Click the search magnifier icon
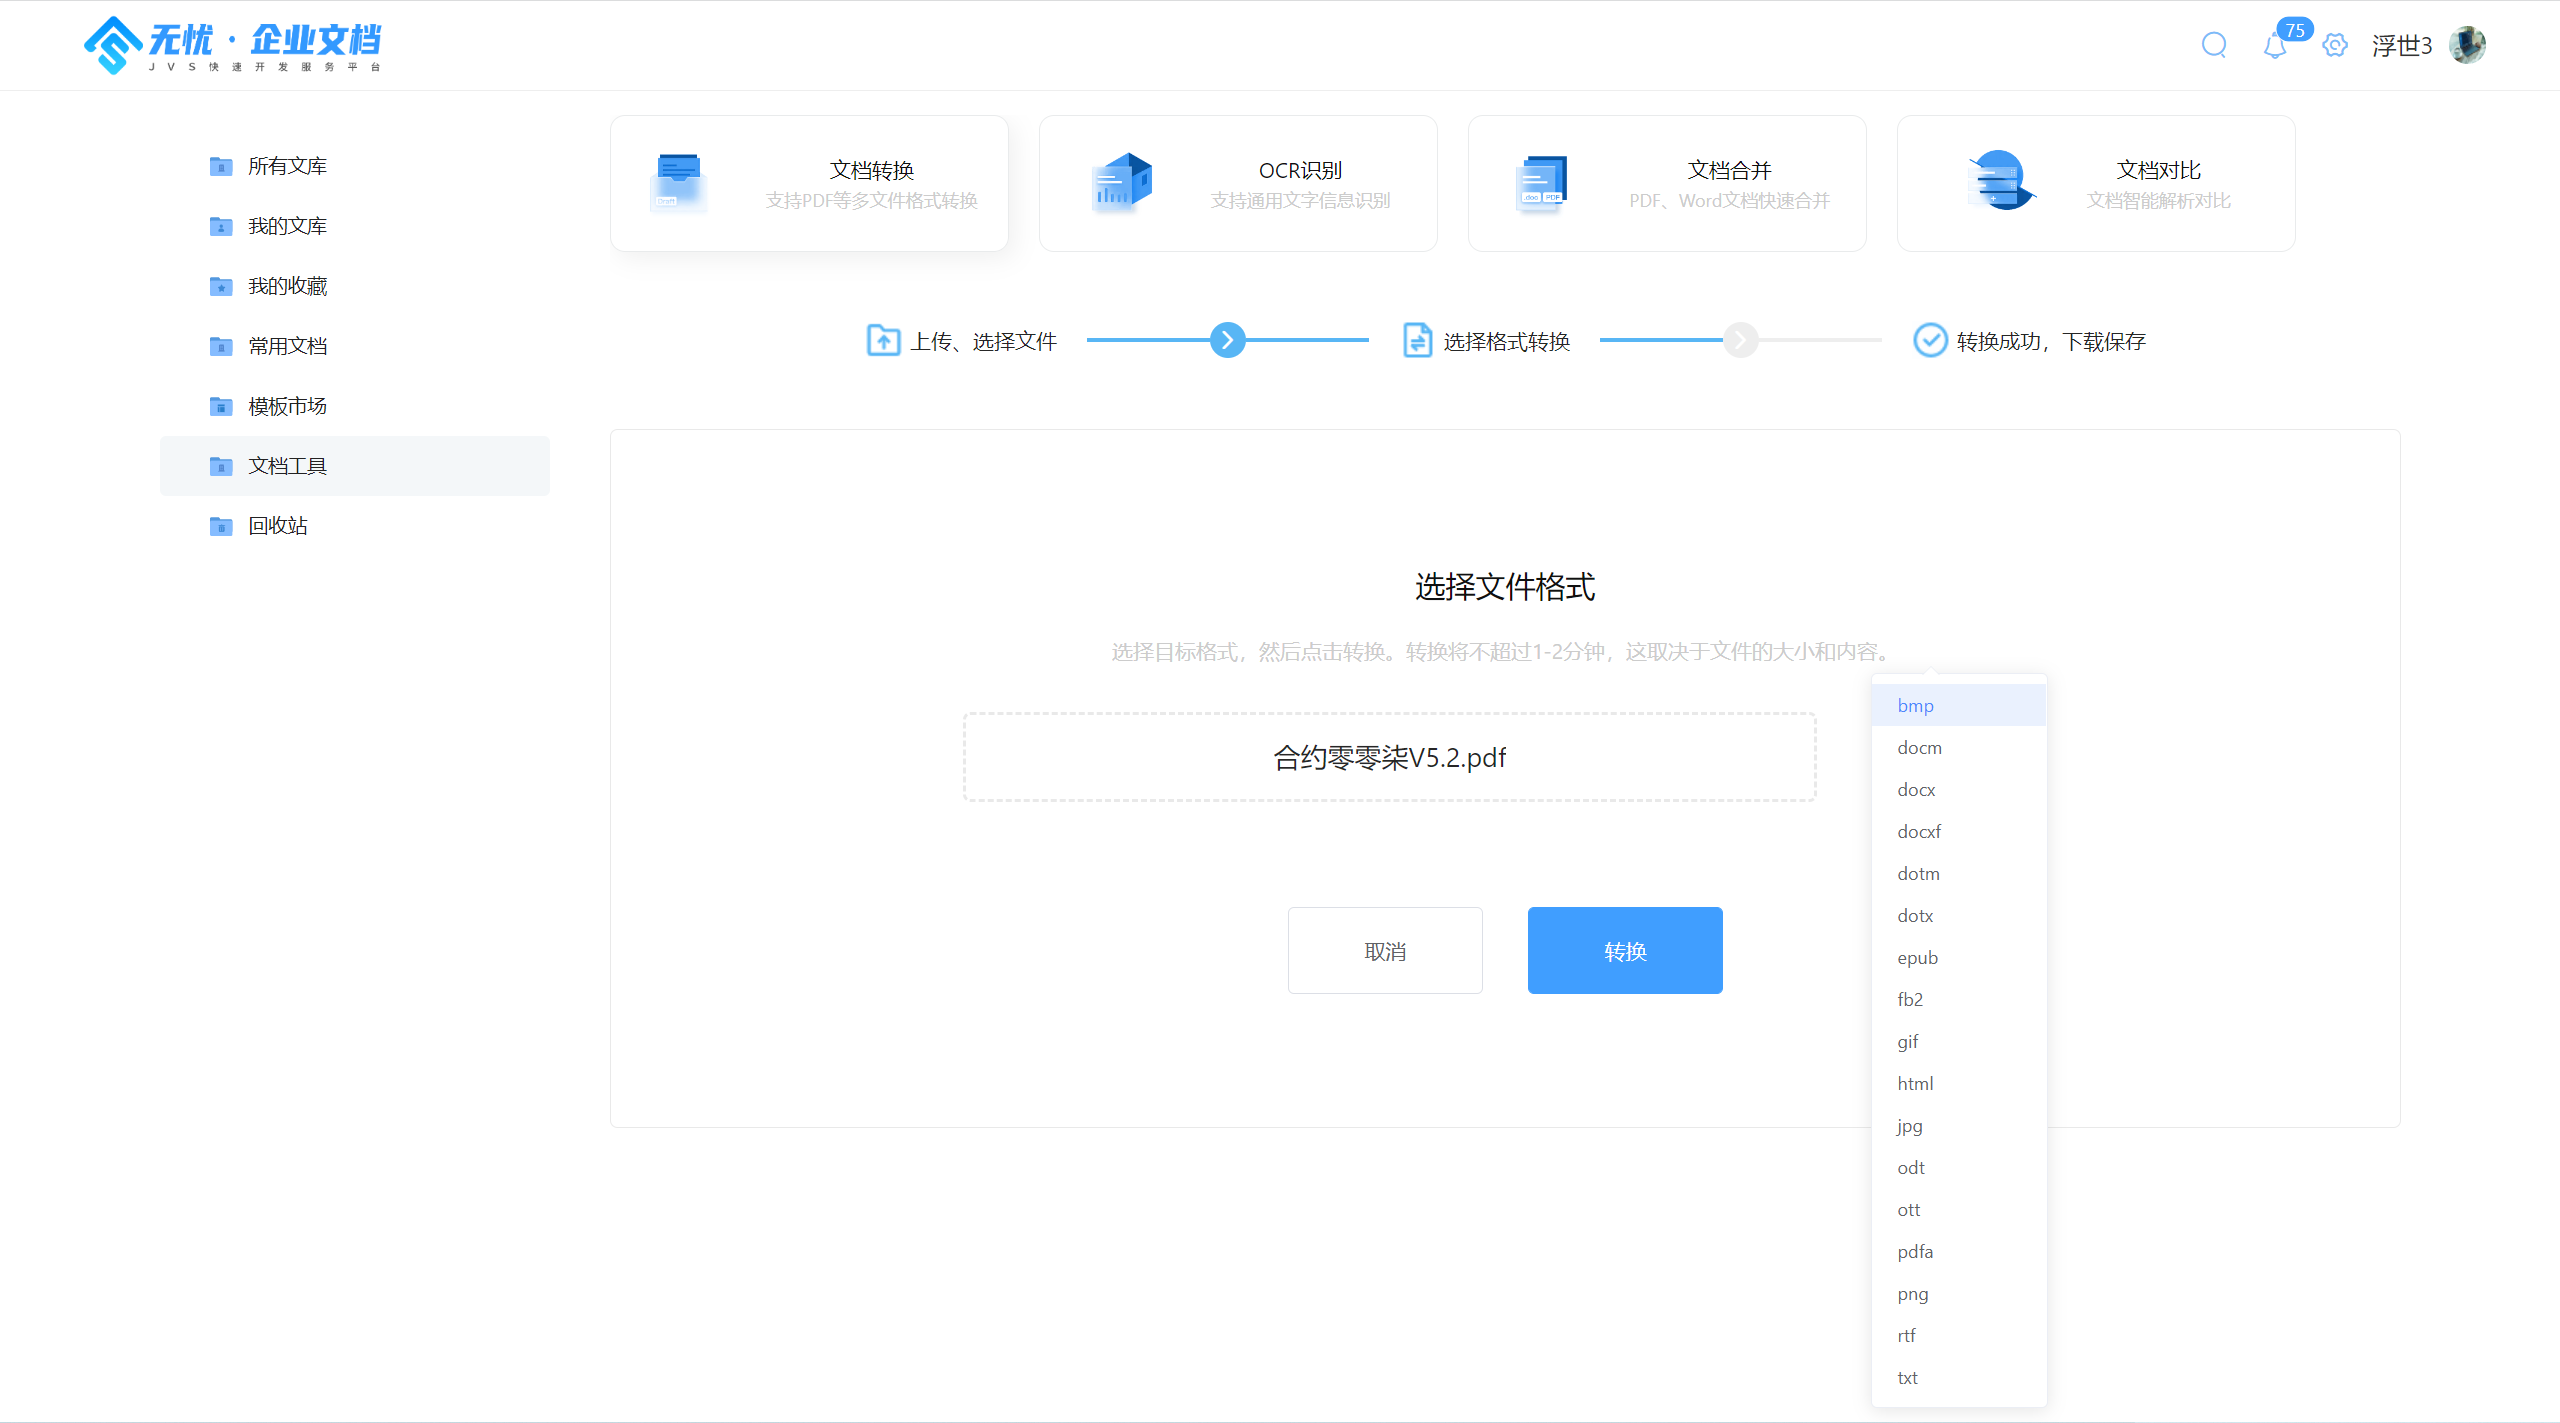The height and width of the screenshot is (1423, 2560). pos(2214,45)
